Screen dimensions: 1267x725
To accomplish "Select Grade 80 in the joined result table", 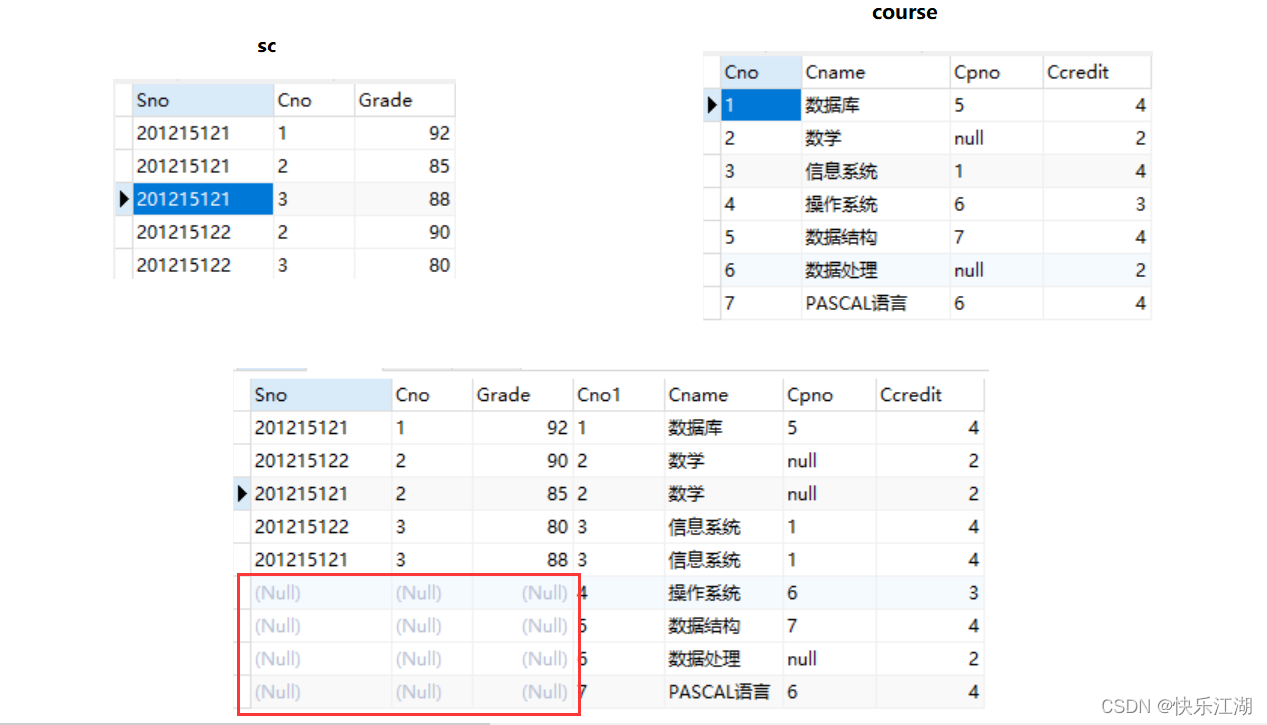I will click(x=523, y=527).
